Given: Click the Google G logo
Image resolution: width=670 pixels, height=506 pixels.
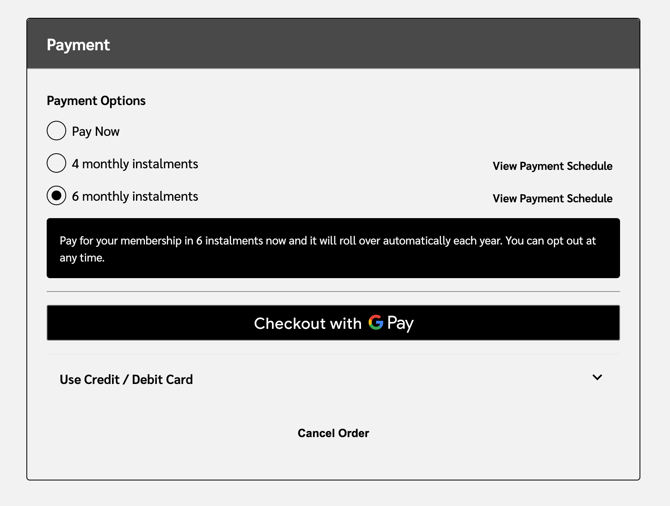Looking at the screenshot, I should tap(376, 322).
